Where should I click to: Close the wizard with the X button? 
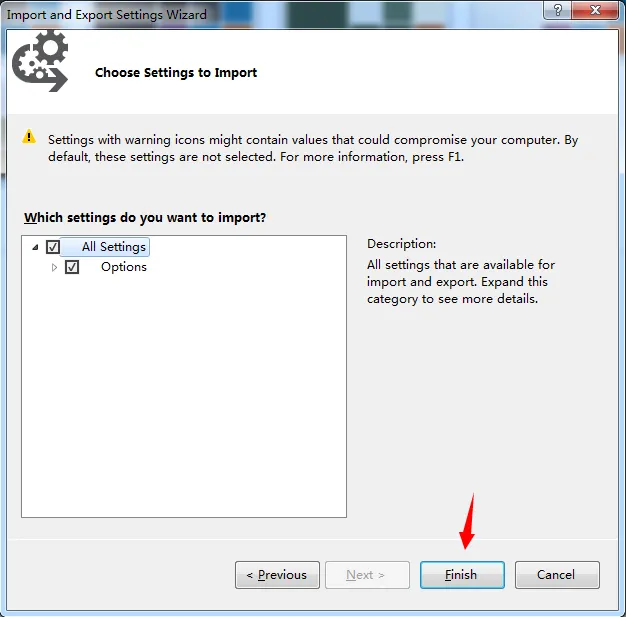[595, 10]
